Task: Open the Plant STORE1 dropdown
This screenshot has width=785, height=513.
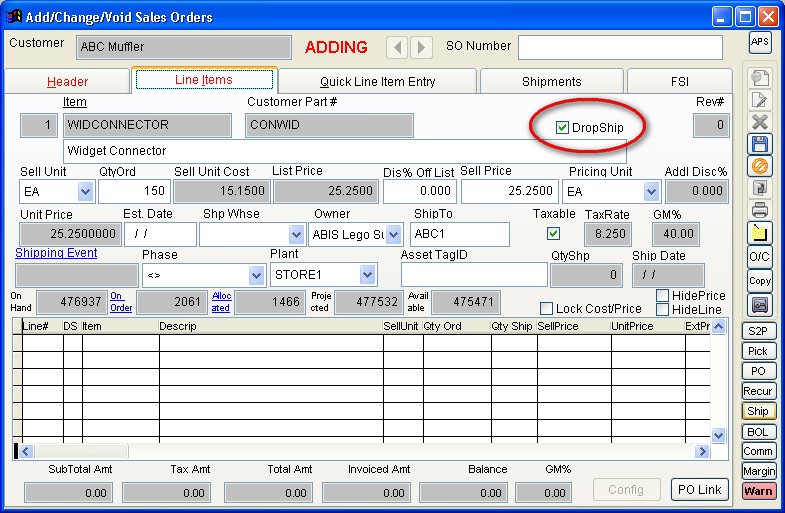Action: (367, 275)
